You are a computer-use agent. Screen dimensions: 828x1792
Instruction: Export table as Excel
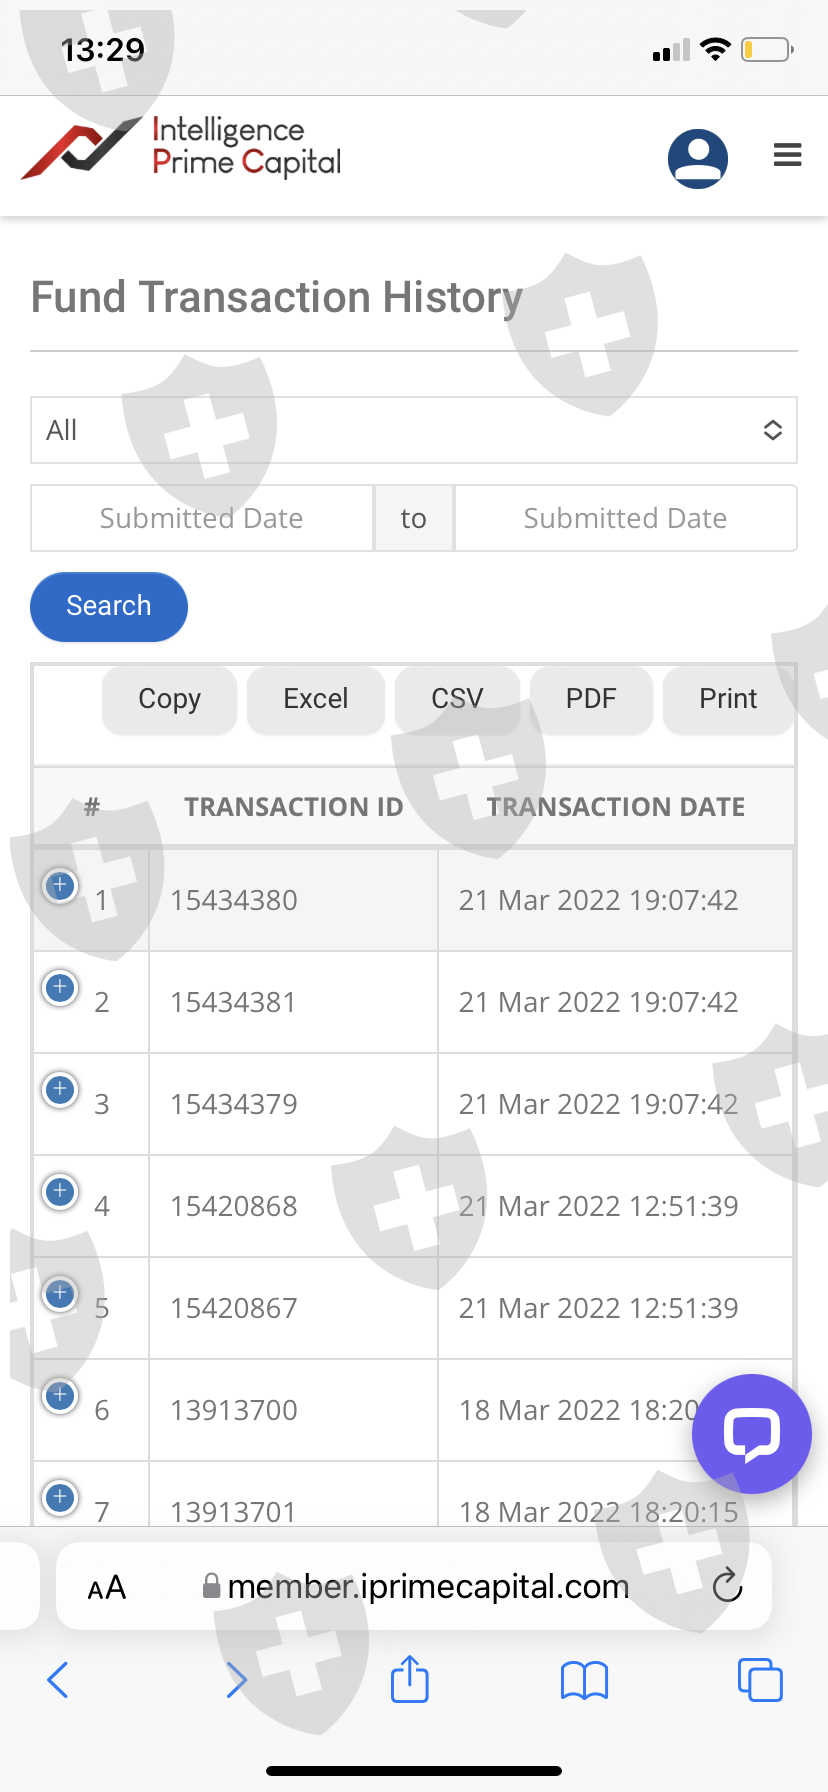coord(316,699)
